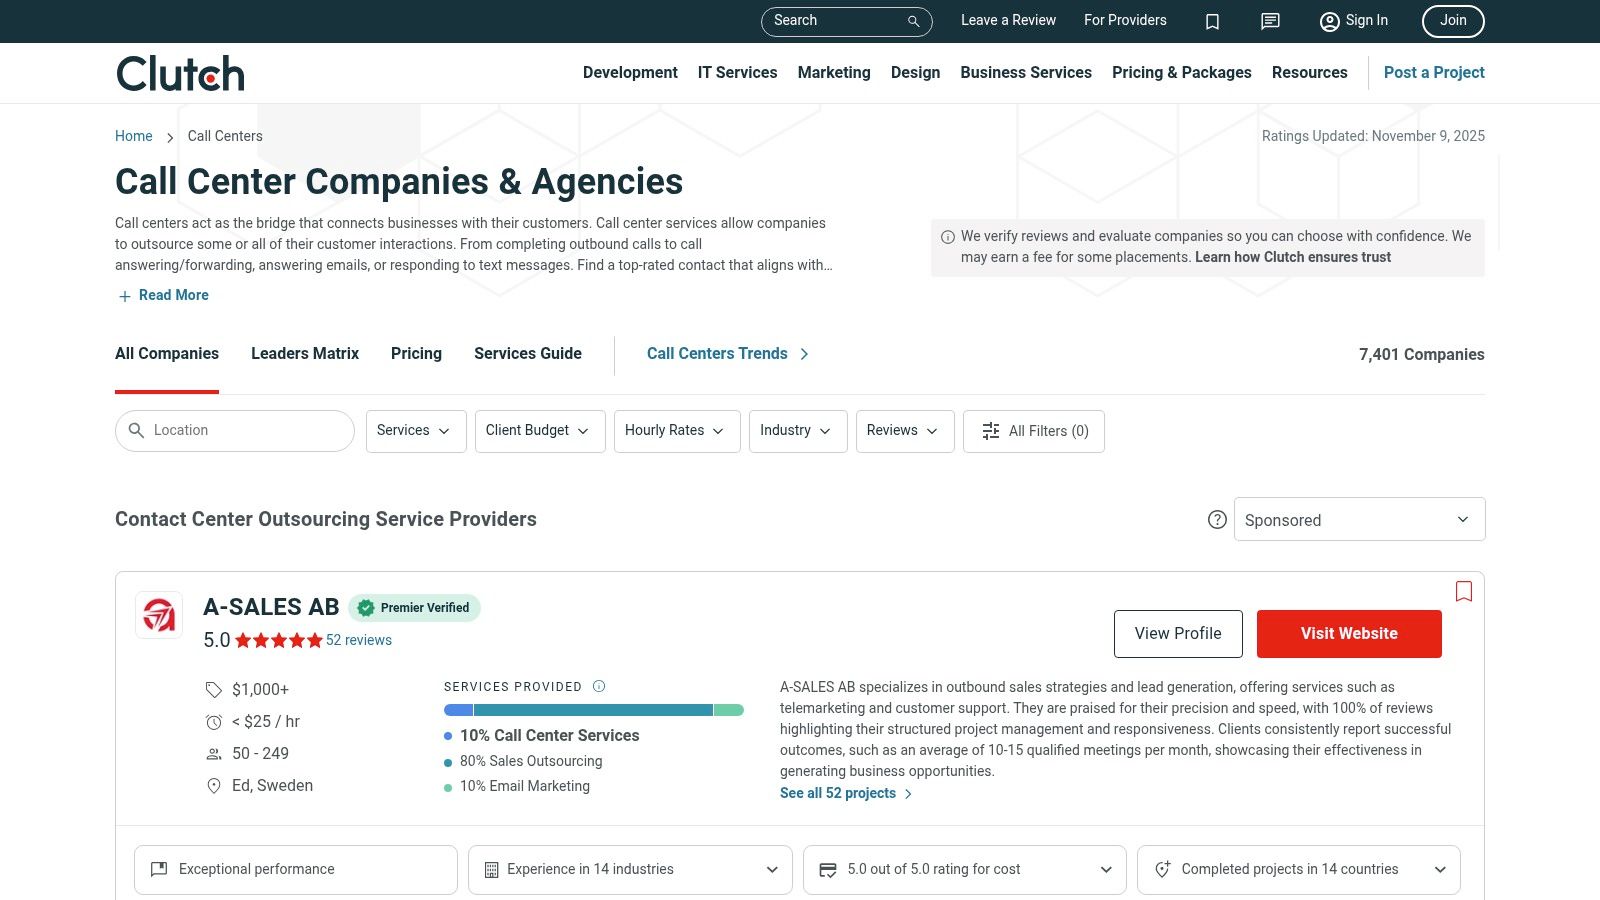1600x900 pixels.
Task: Open the Hourly Rates dropdown
Action: point(676,431)
